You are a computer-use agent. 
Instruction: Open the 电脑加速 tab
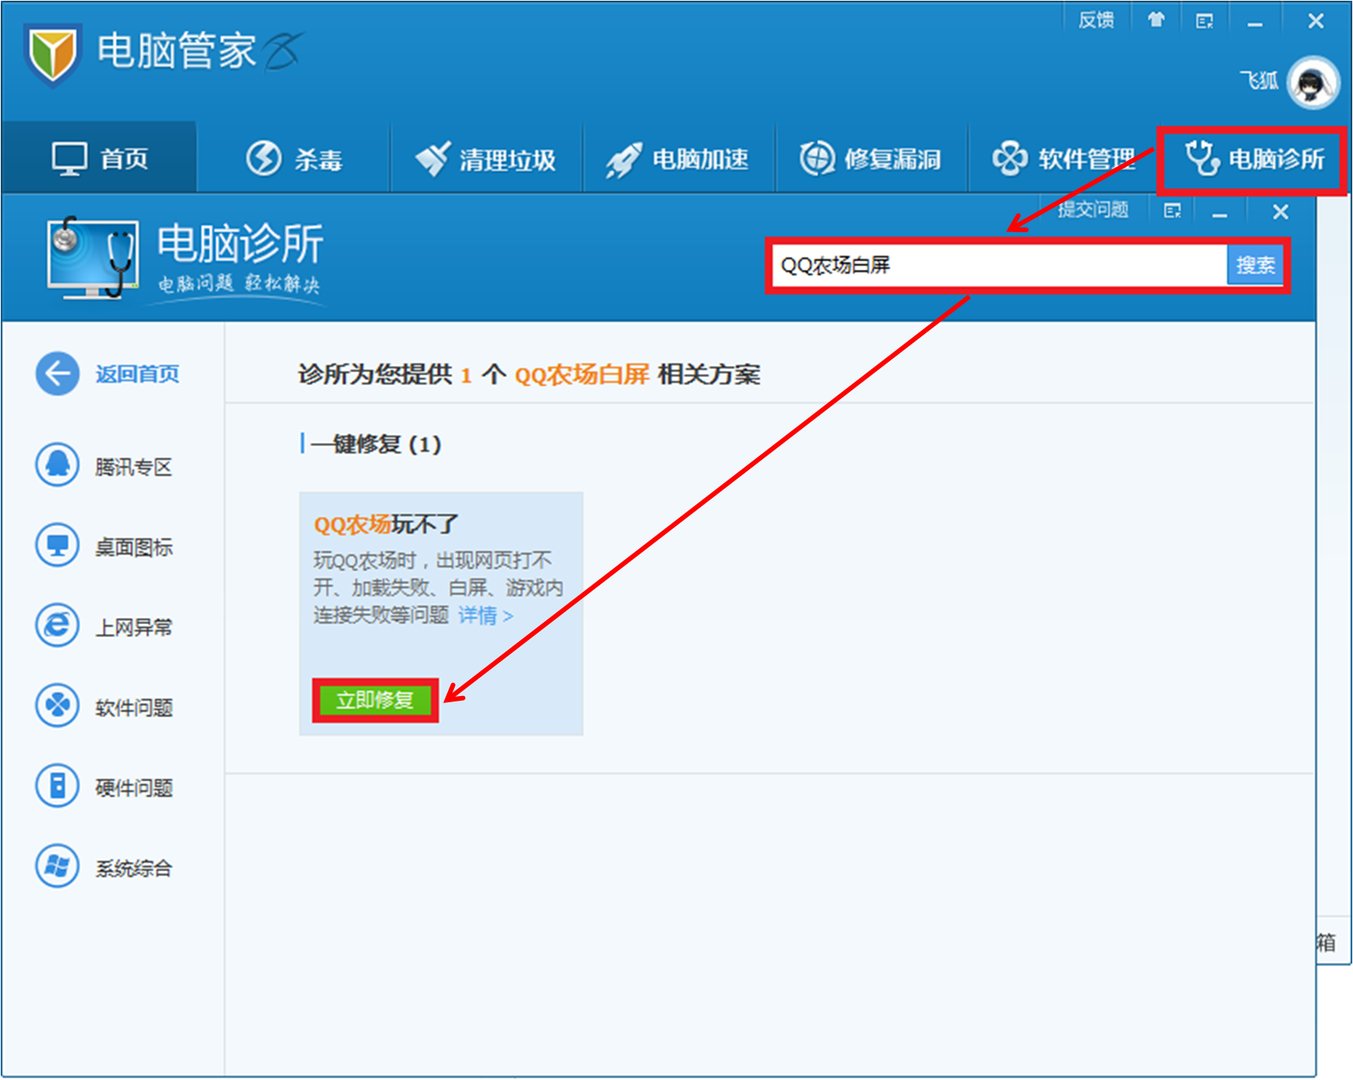click(679, 158)
